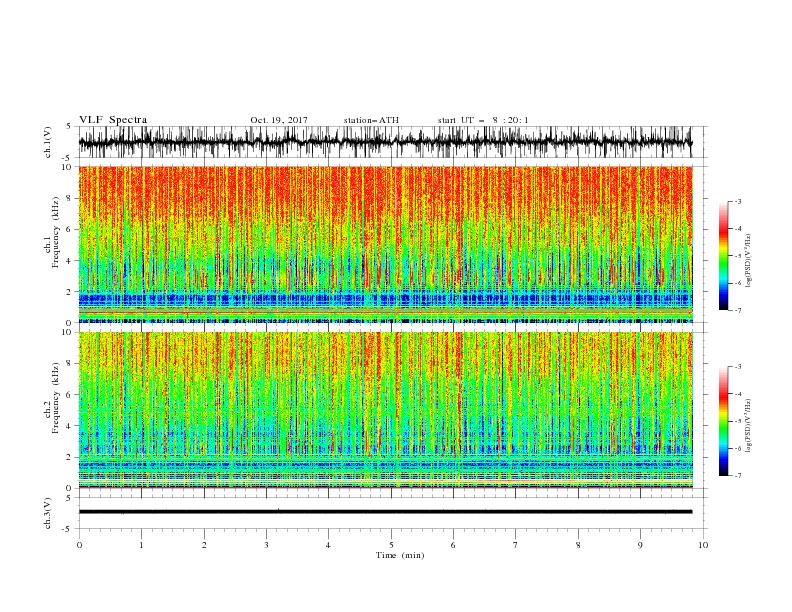Image resolution: width=792 pixels, height=612 pixels.
Task: Click tick label "1" on the Time axis
Action: pos(141,545)
